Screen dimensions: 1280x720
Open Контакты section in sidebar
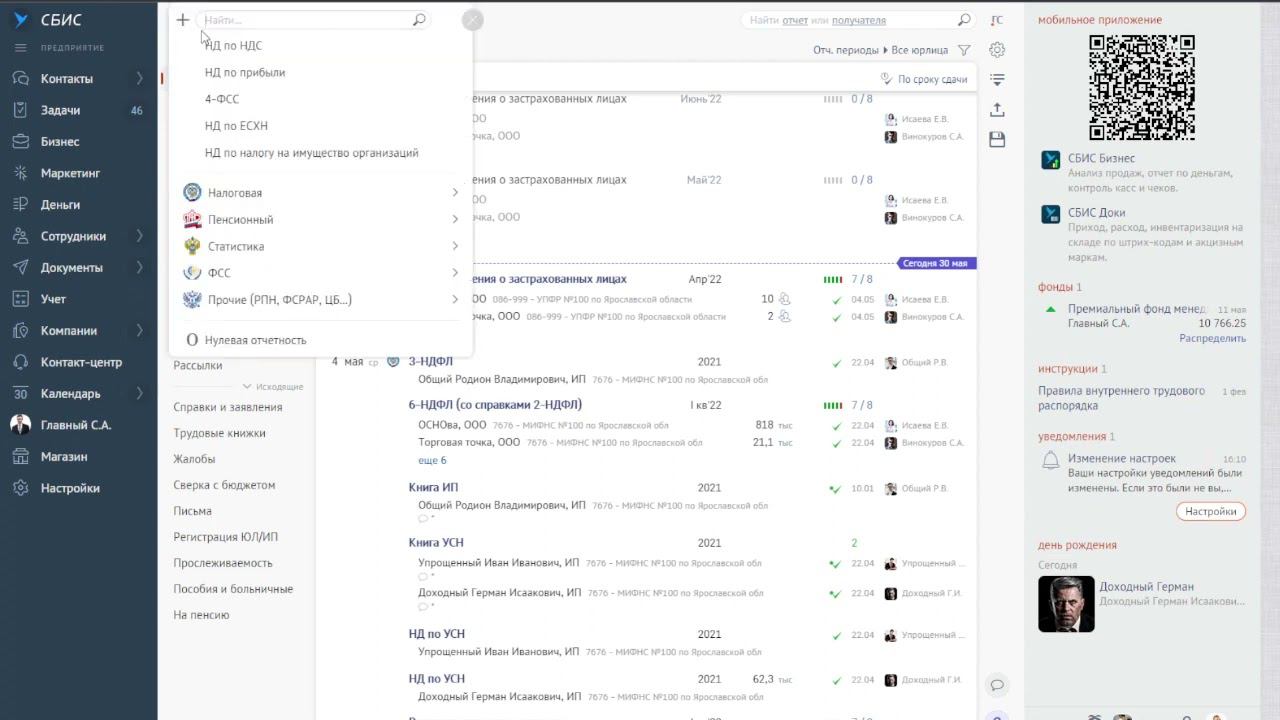[x=67, y=78]
